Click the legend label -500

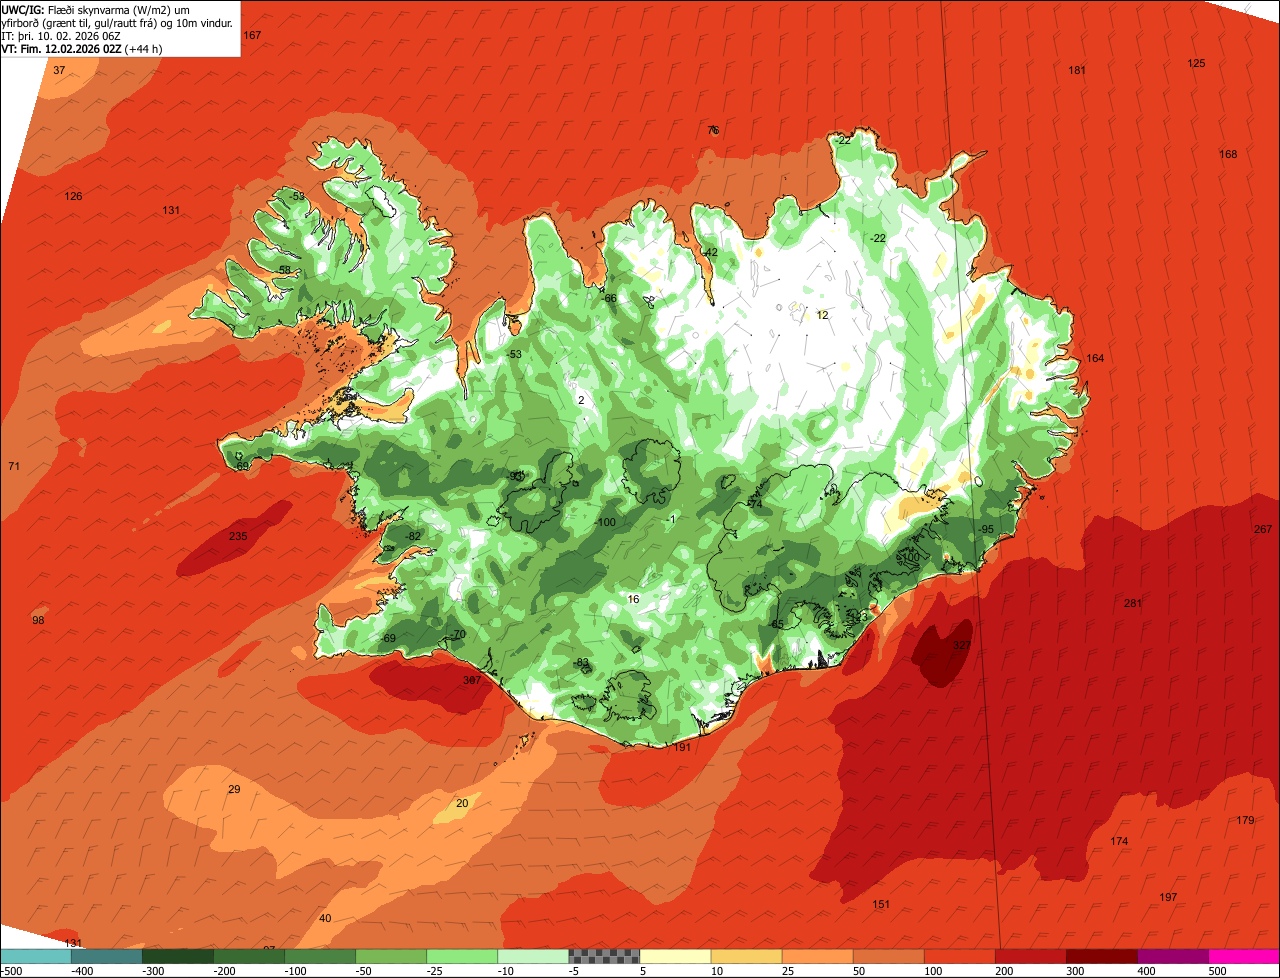point(11,971)
